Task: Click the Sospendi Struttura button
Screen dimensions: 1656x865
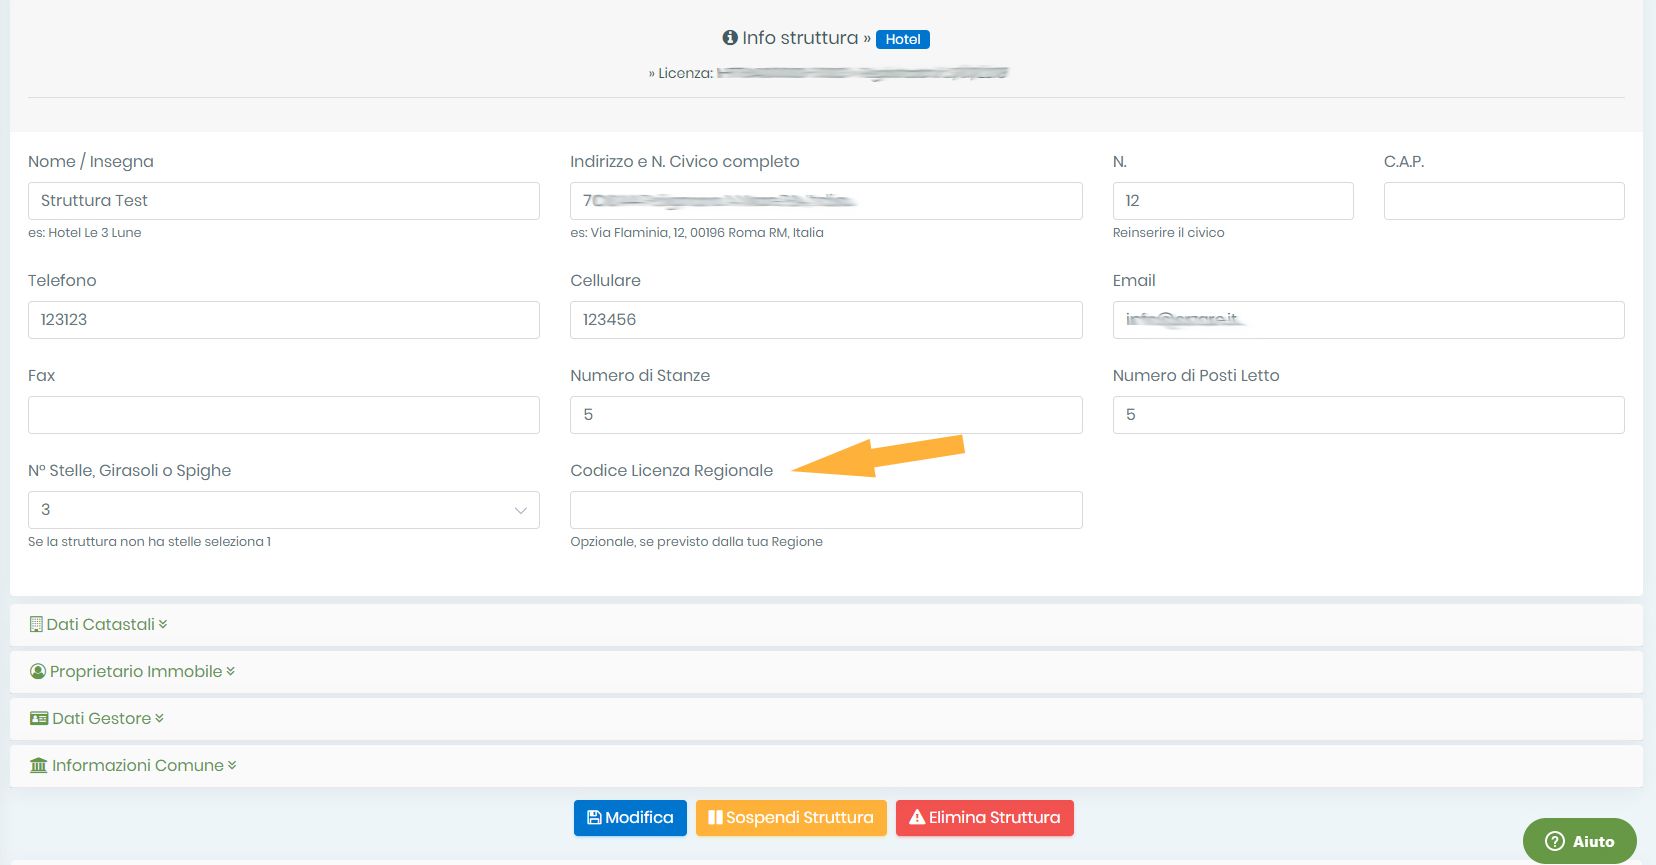Action: click(791, 817)
